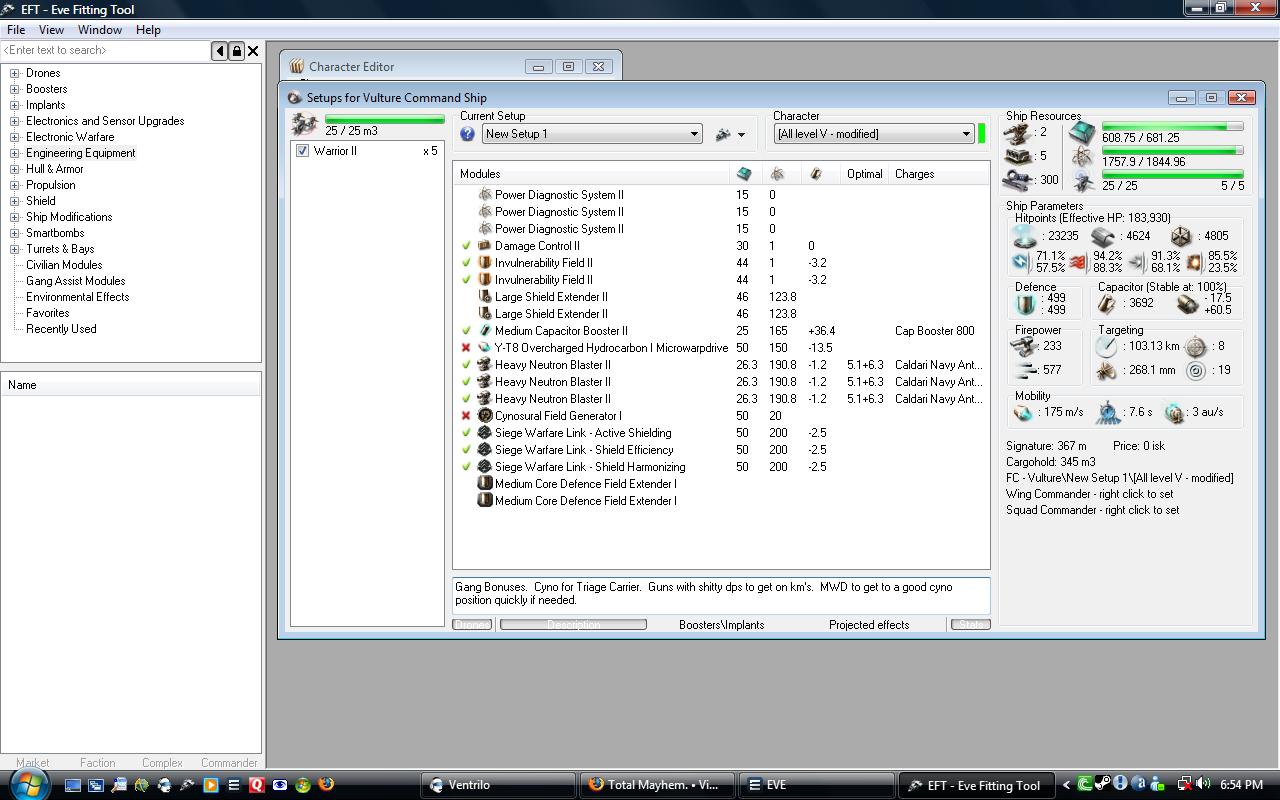The height and width of the screenshot is (800, 1280).
Task: Open the View menu
Action: [x=51, y=30]
